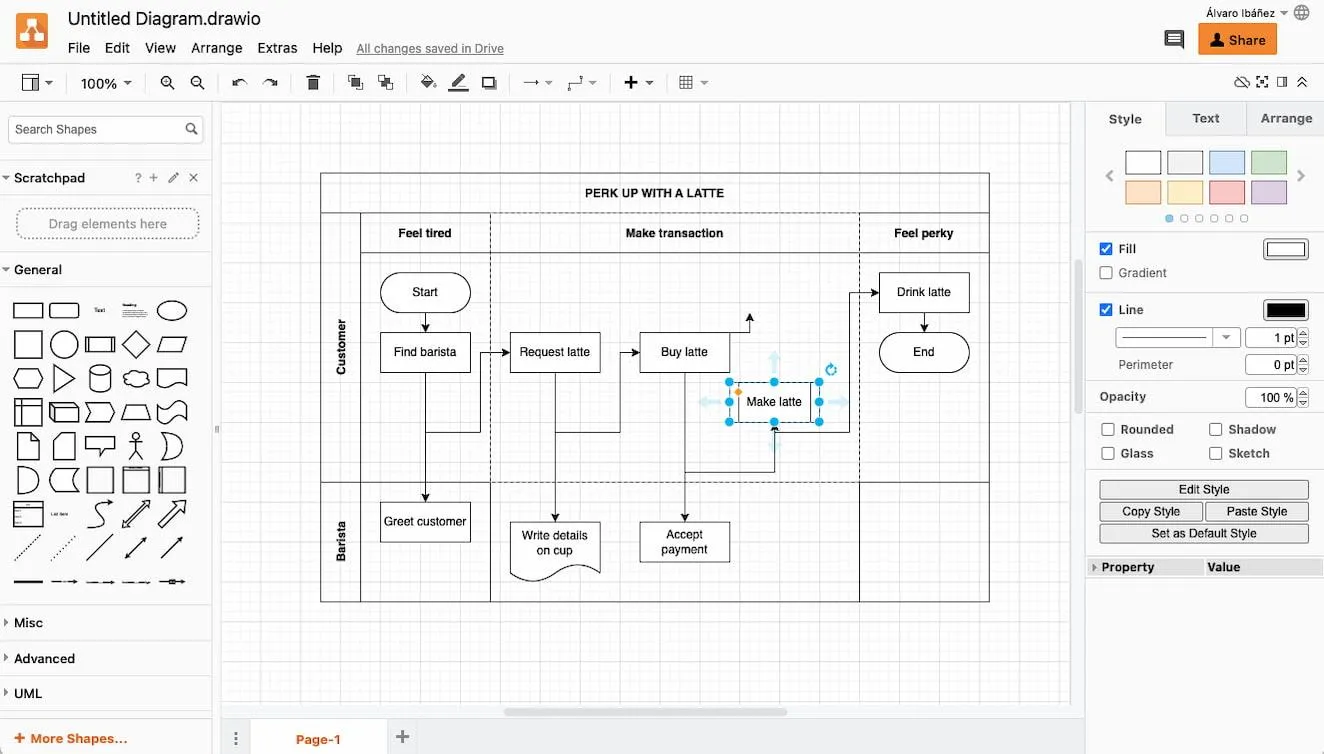Toggle the Line checkbox

click(x=1106, y=310)
